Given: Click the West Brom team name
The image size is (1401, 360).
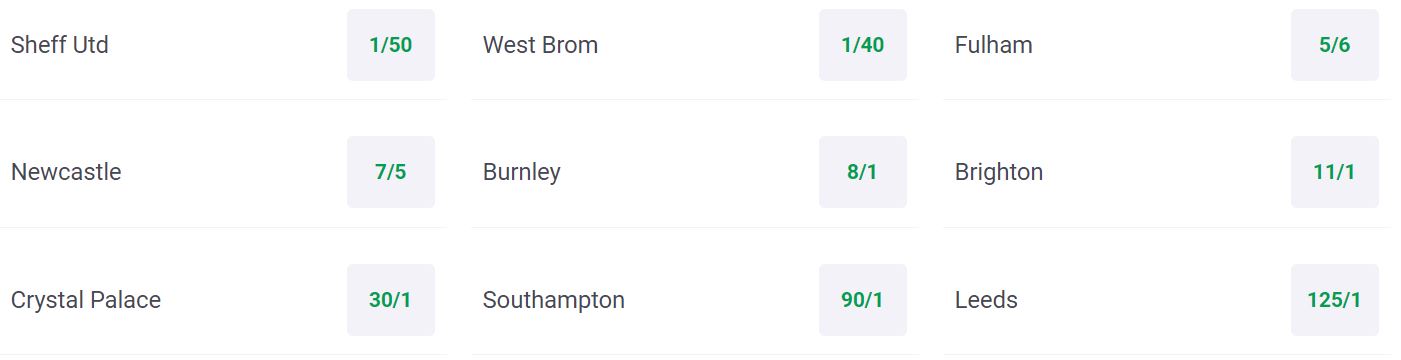Looking at the screenshot, I should (x=540, y=45).
